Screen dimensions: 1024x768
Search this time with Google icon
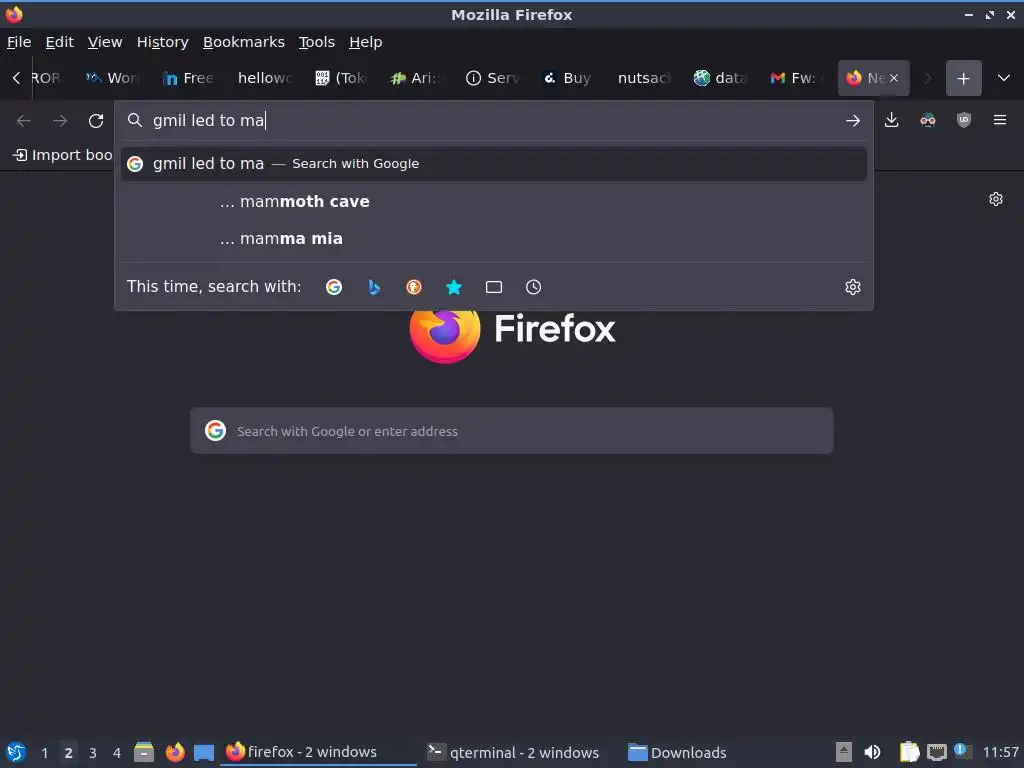pos(334,287)
